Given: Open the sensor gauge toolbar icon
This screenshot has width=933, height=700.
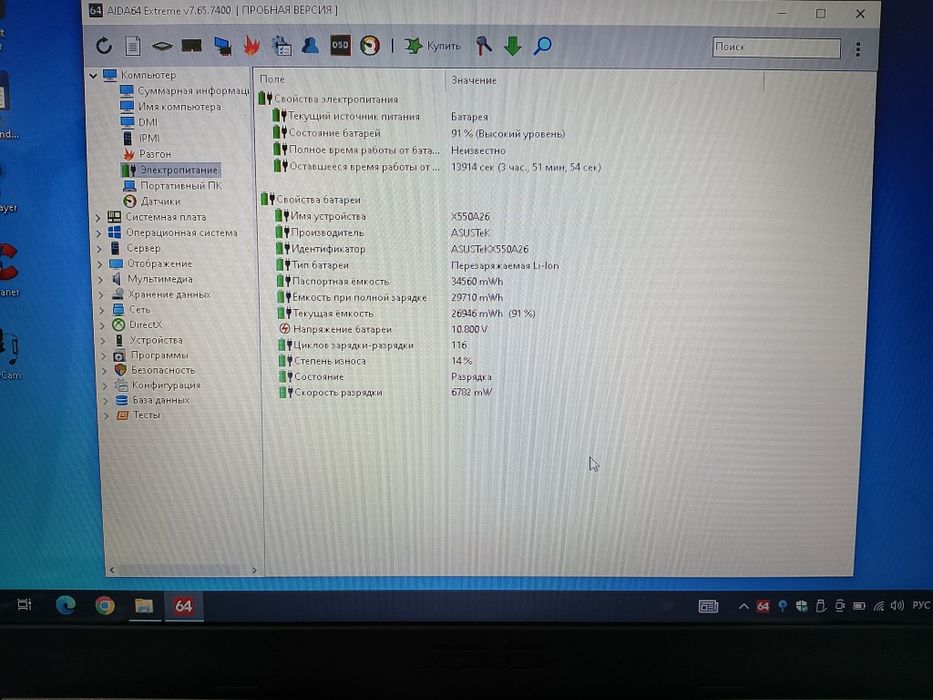Looking at the screenshot, I should (x=370, y=46).
